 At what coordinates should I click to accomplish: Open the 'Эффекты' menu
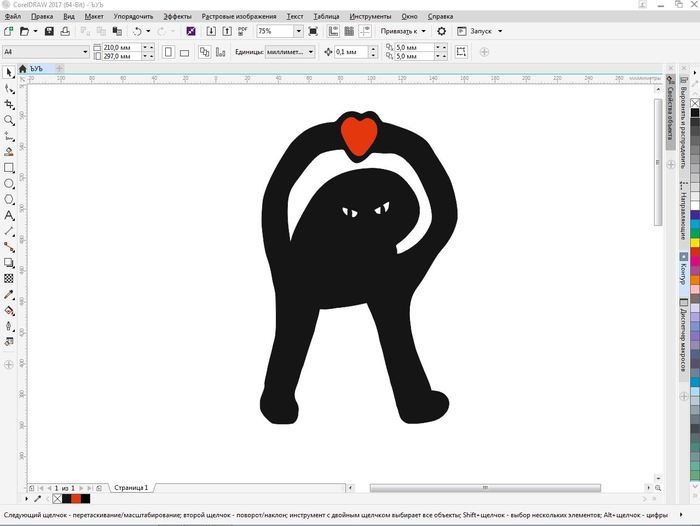click(x=177, y=17)
